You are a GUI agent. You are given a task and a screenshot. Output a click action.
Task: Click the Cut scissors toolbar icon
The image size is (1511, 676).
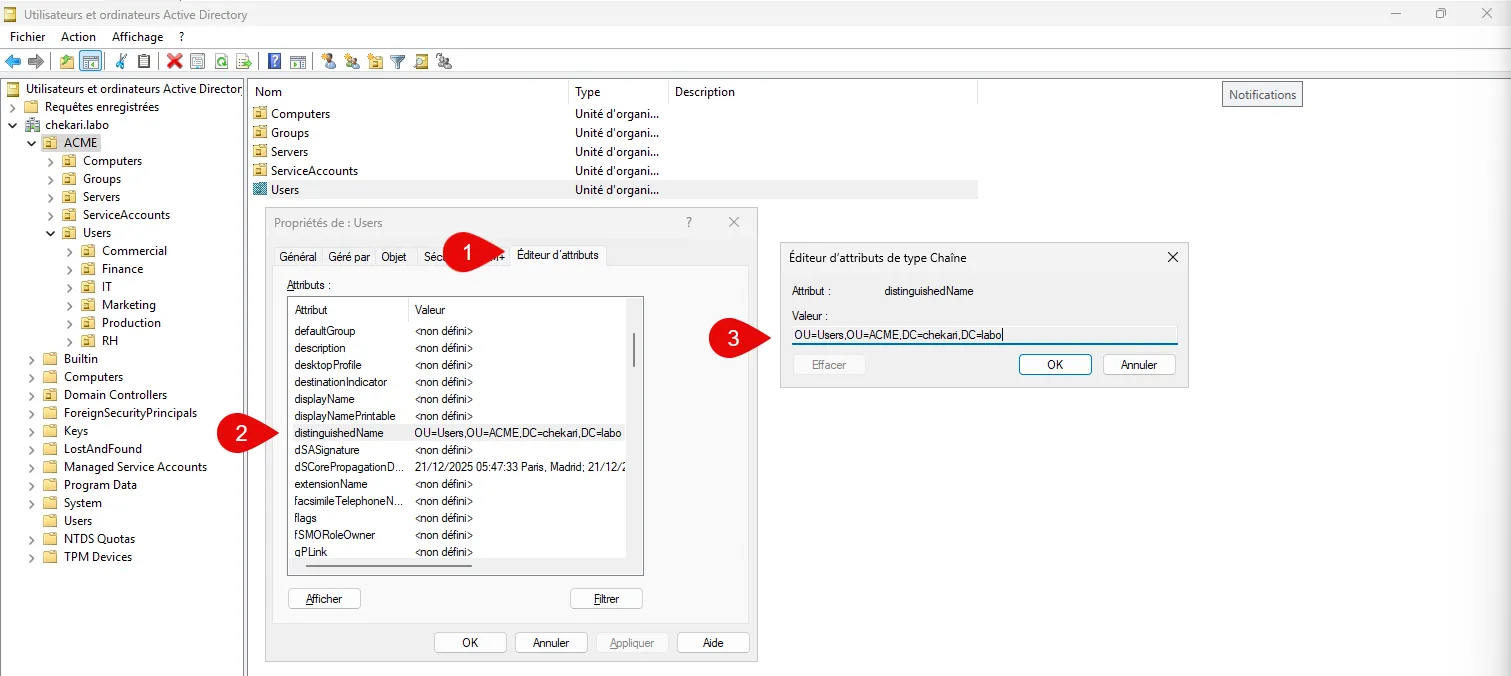click(121, 62)
